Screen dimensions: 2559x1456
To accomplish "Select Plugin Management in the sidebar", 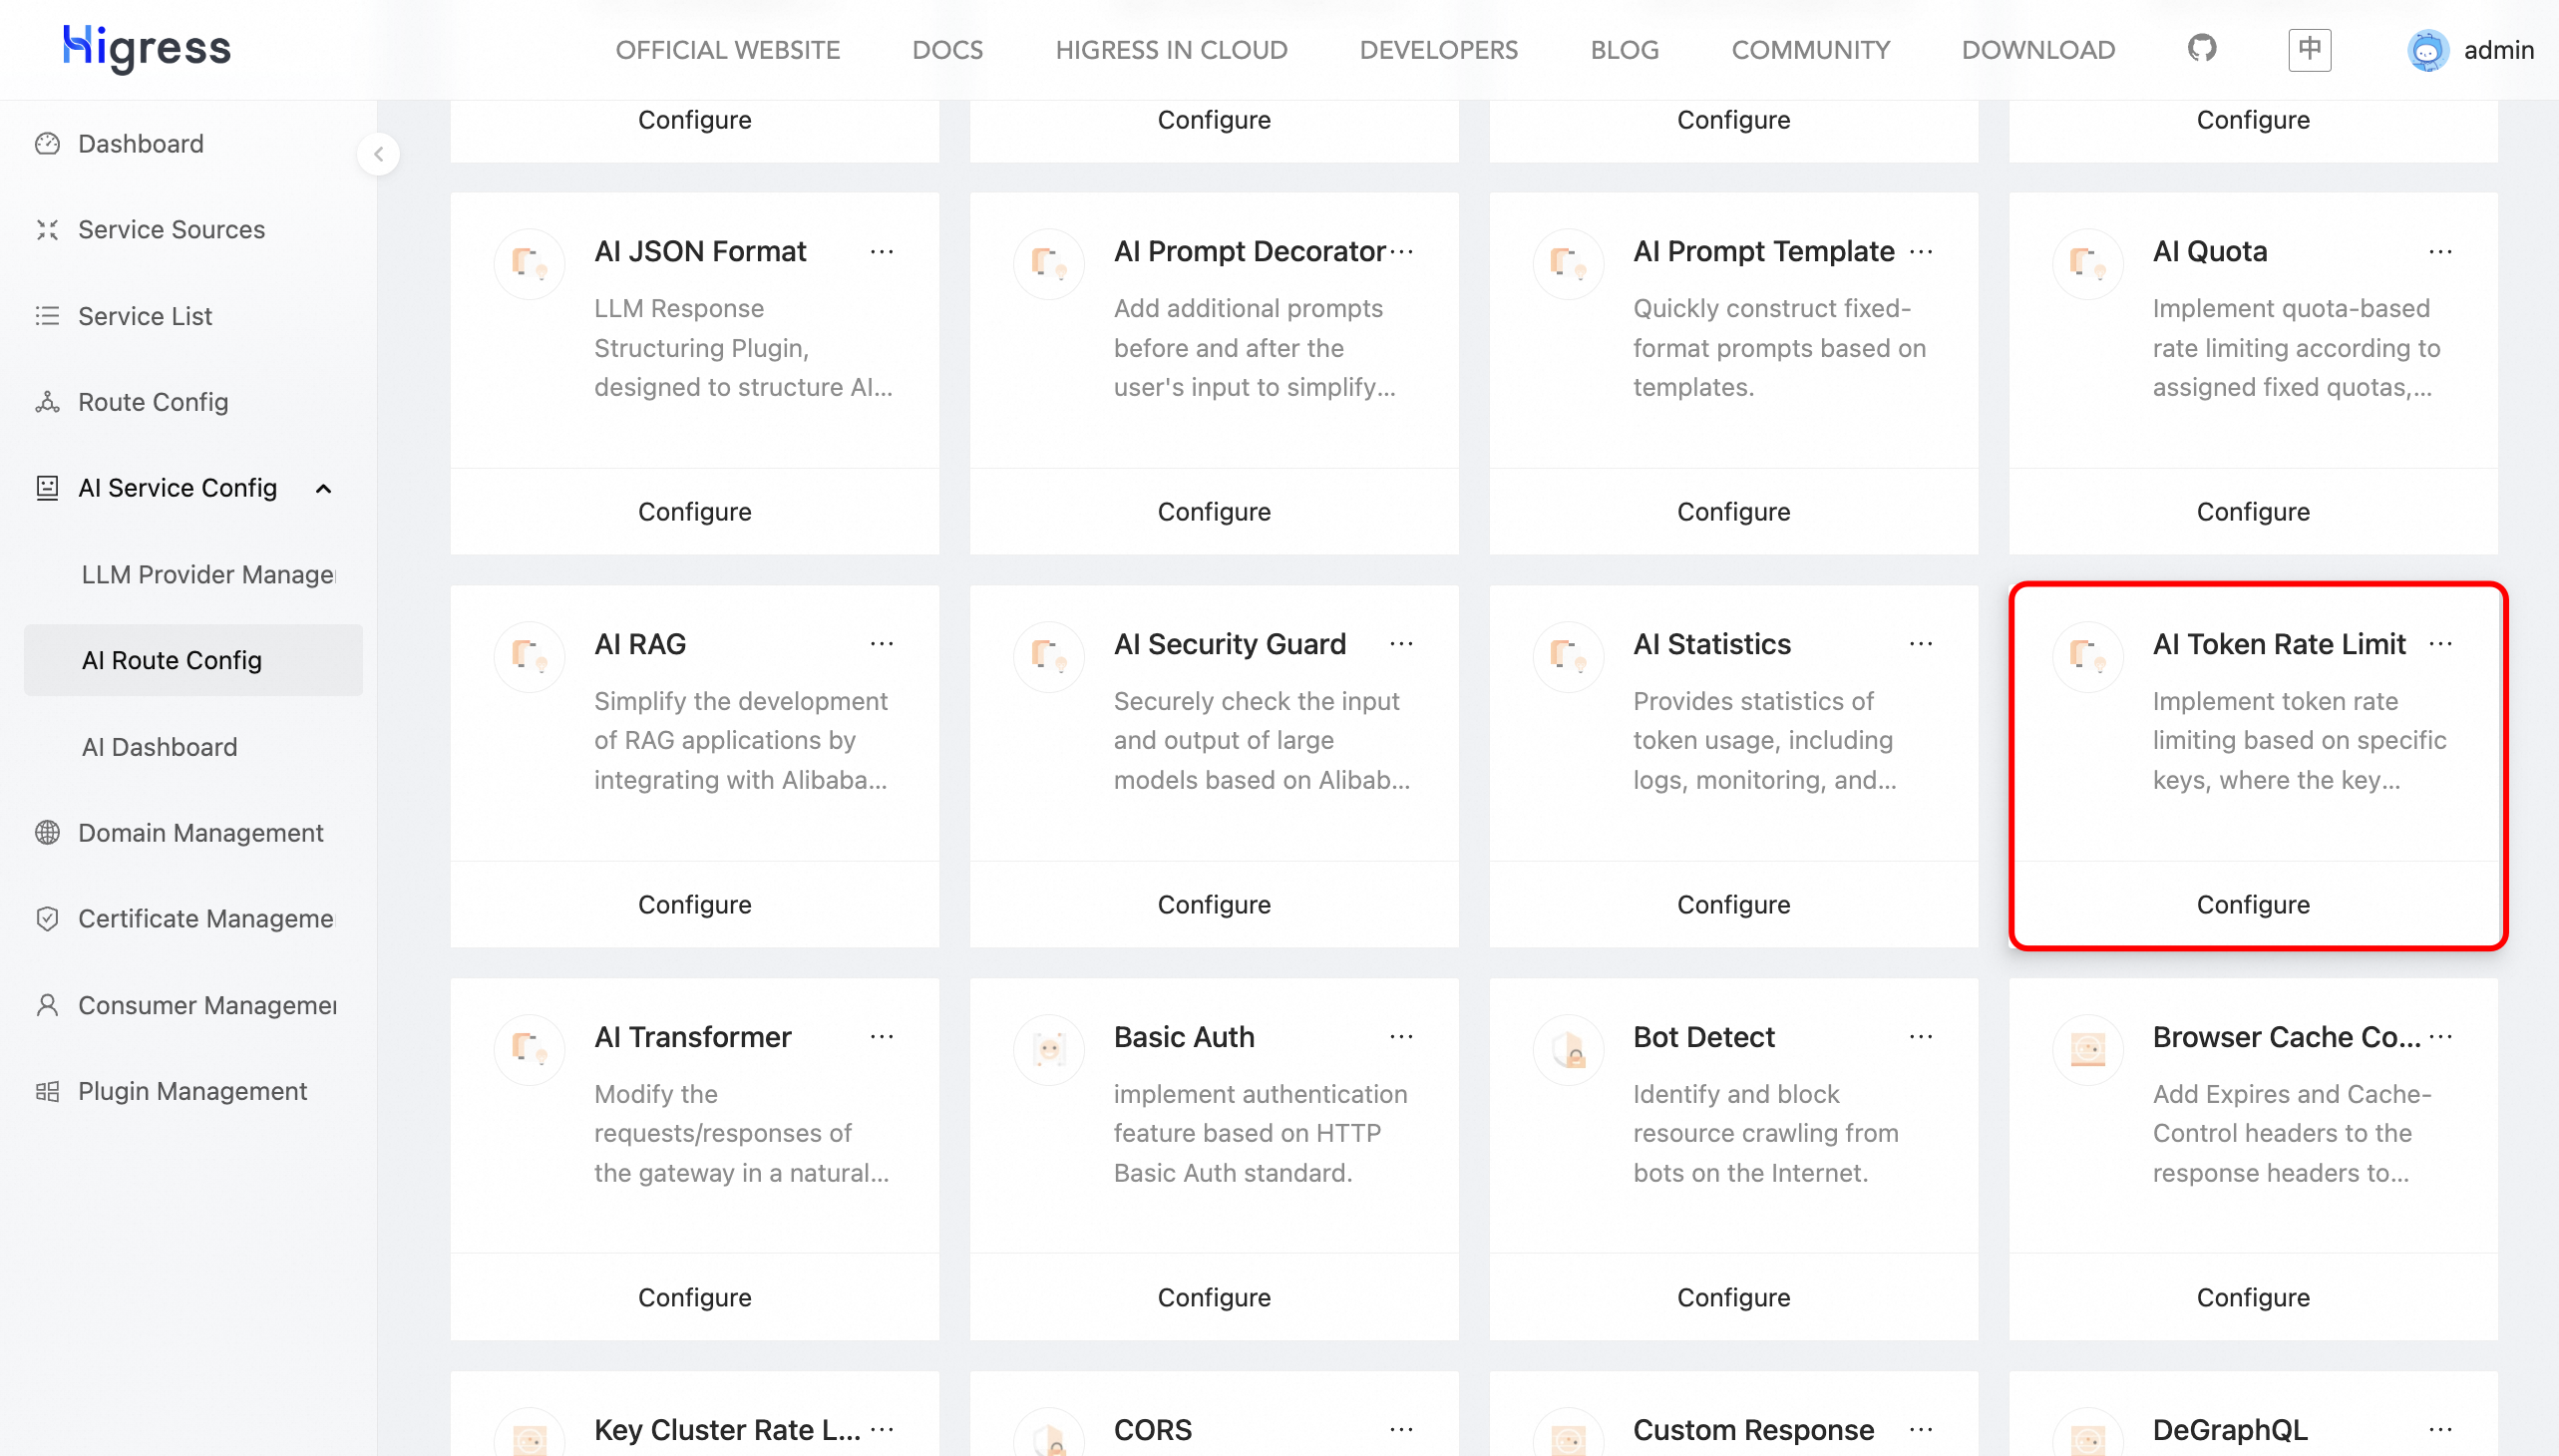I will [192, 1091].
